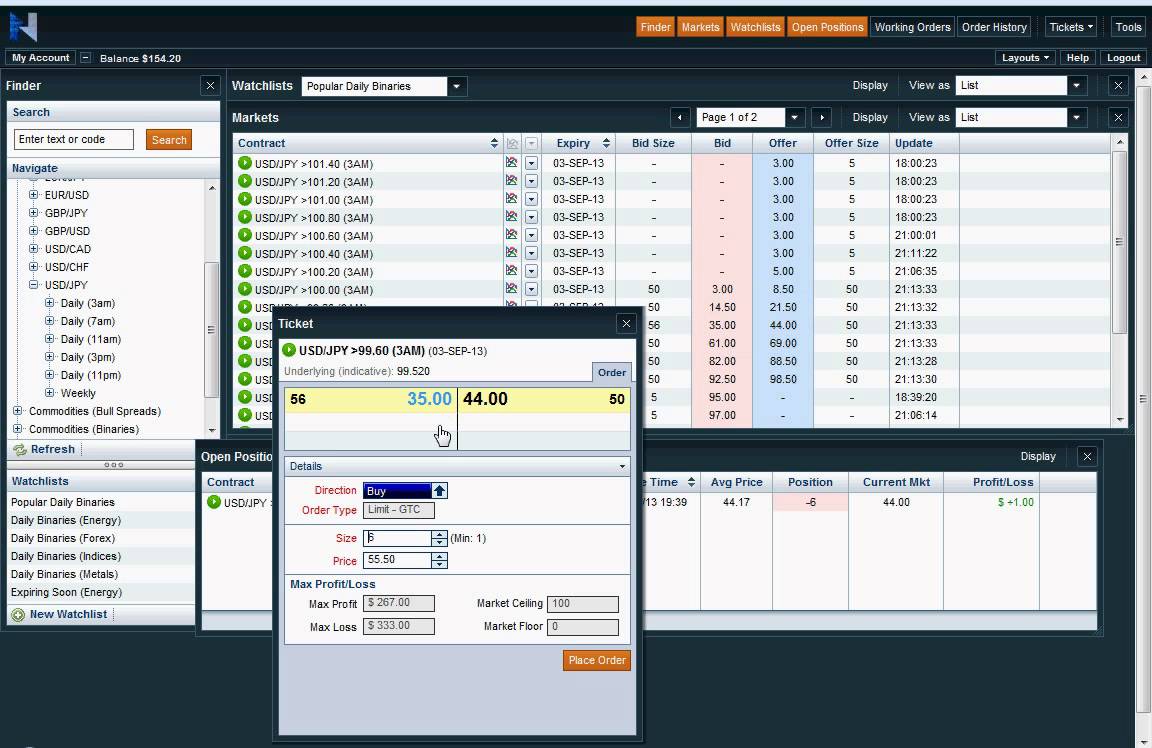Image resolution: width=1152 pixels, height=748 pixels.
Task: Click the Price stepper arrows
Action: coord(439,560)
